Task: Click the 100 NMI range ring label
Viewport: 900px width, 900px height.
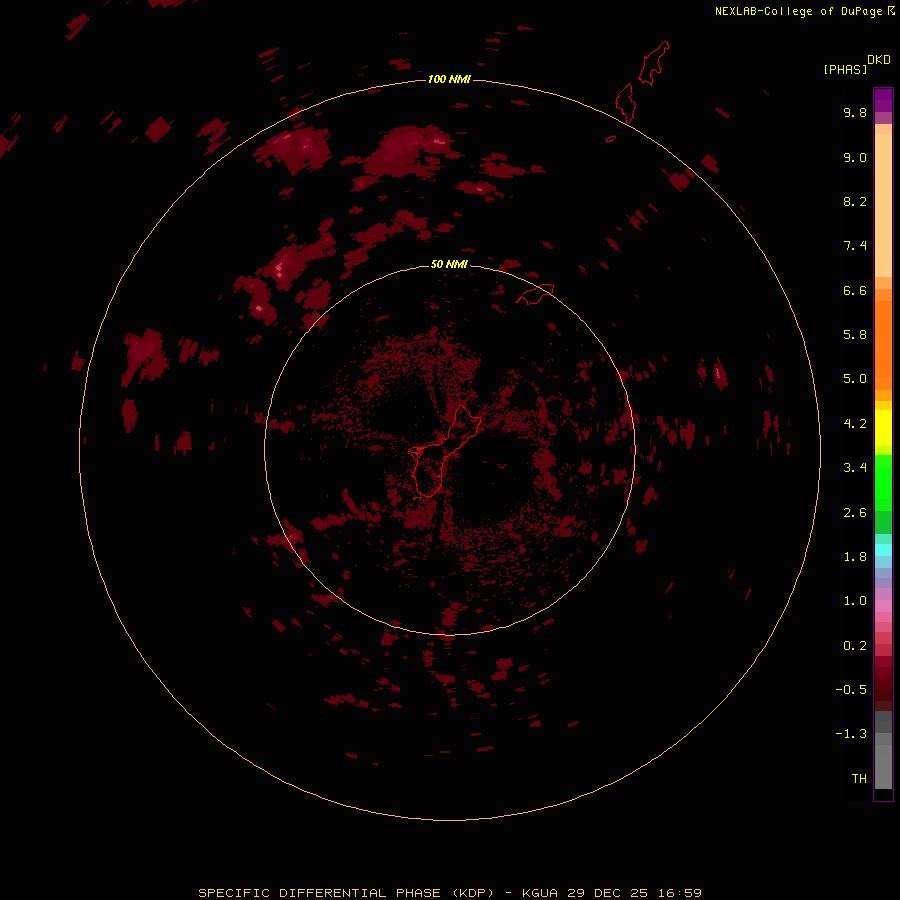Action: [449, 79]
